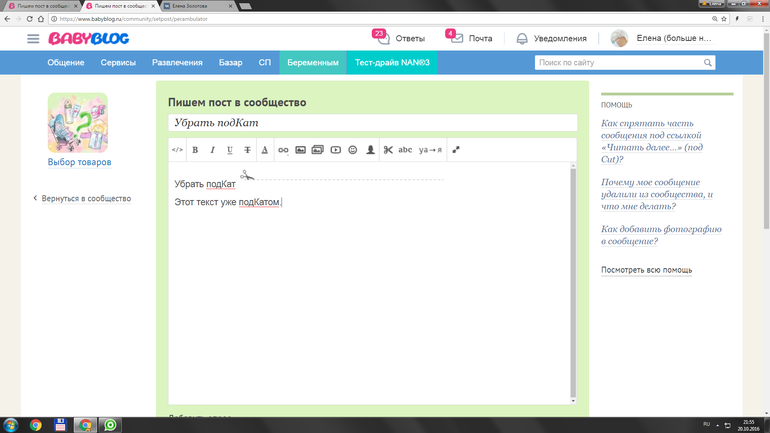Open the smiley emoticon picker

point(353,150)
